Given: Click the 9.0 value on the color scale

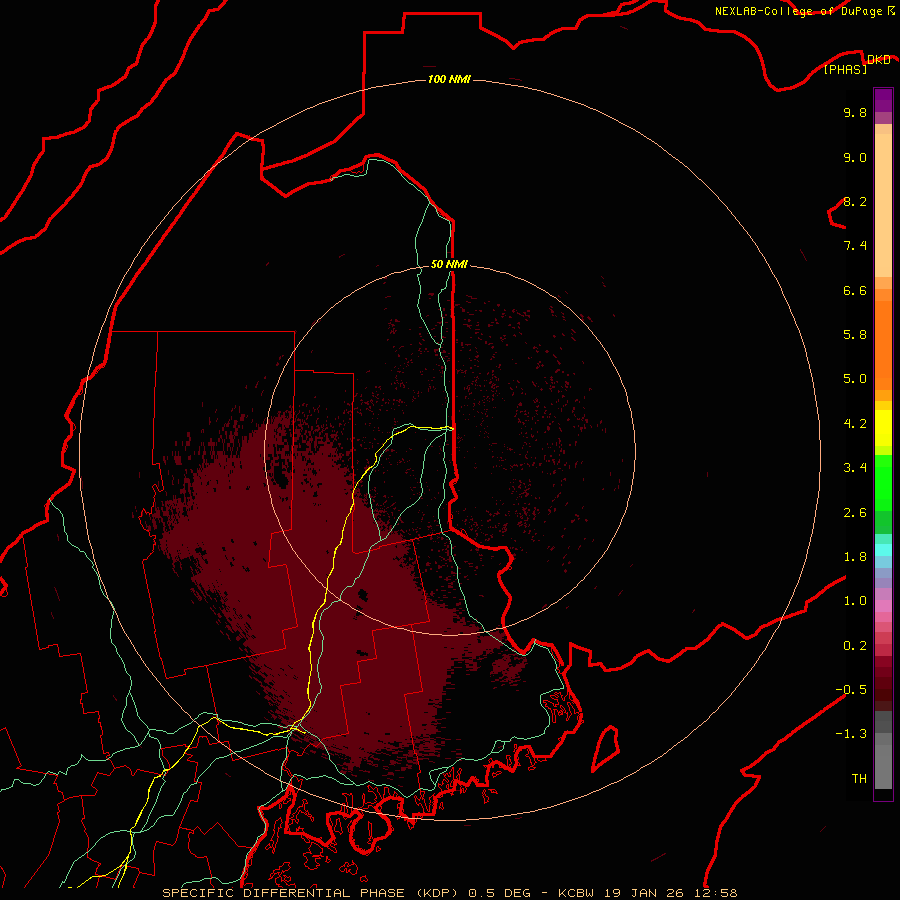Looking at the screenshot, I should (x=855, y=157).
